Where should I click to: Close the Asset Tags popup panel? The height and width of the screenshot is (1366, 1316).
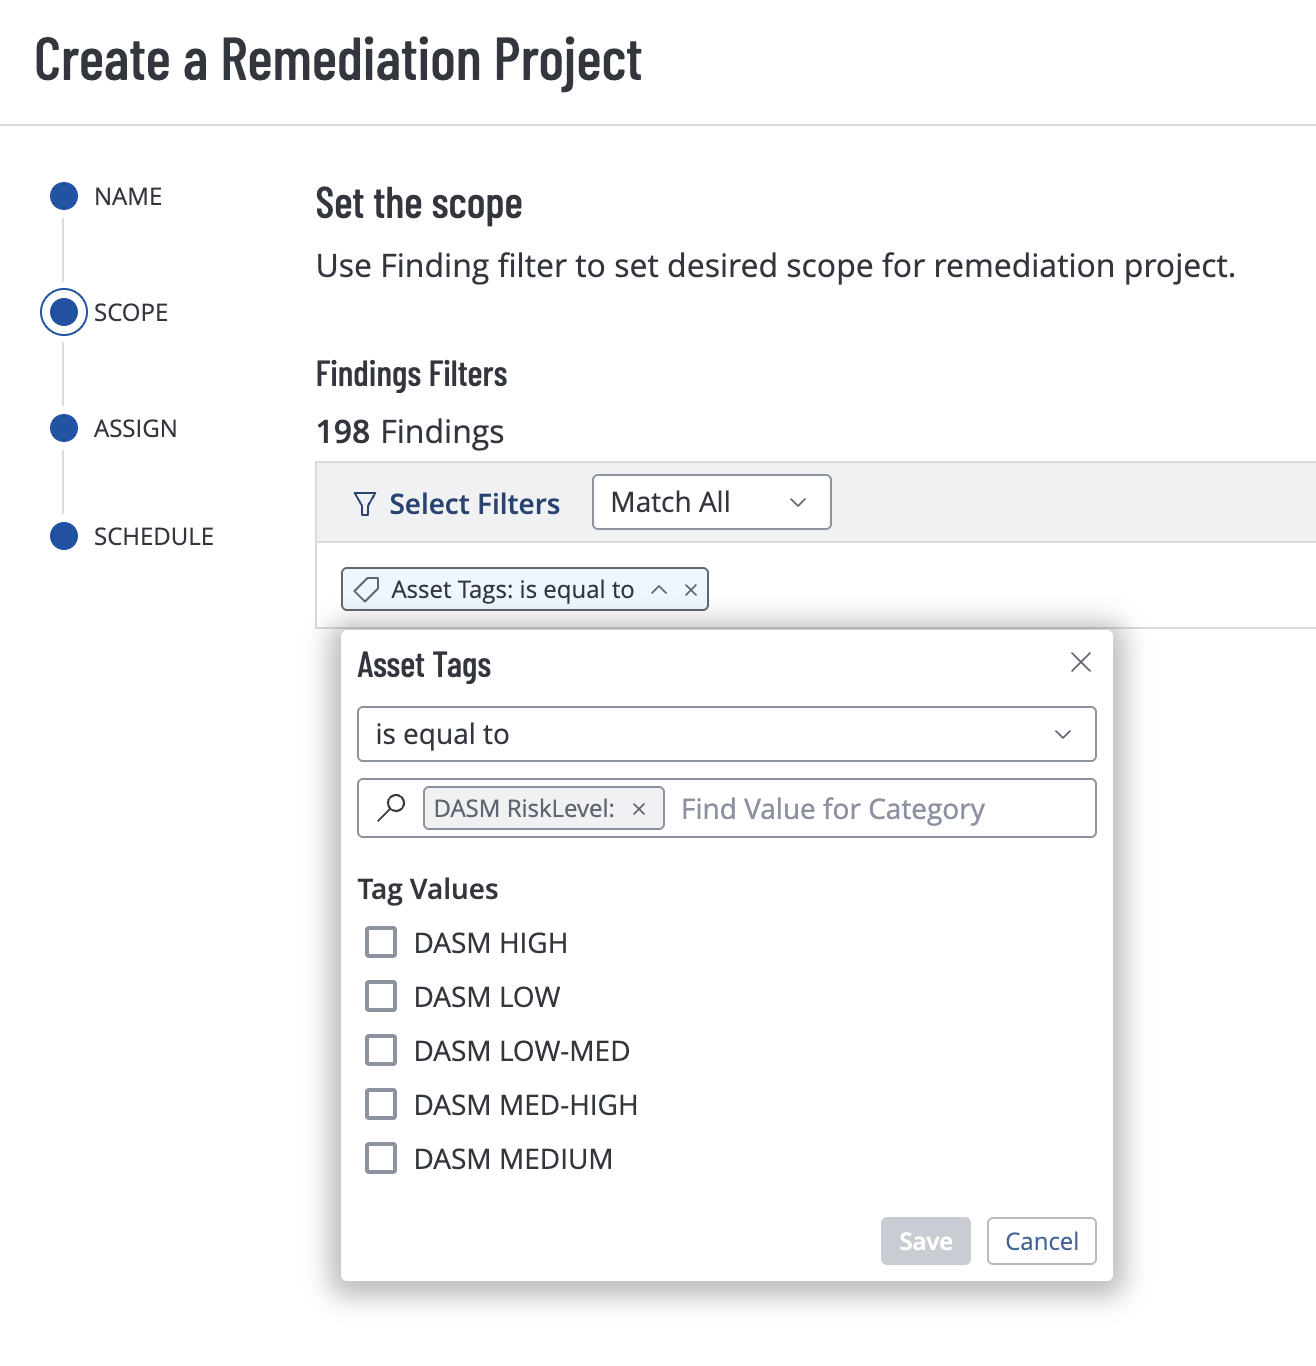[x=1080, y=662]
